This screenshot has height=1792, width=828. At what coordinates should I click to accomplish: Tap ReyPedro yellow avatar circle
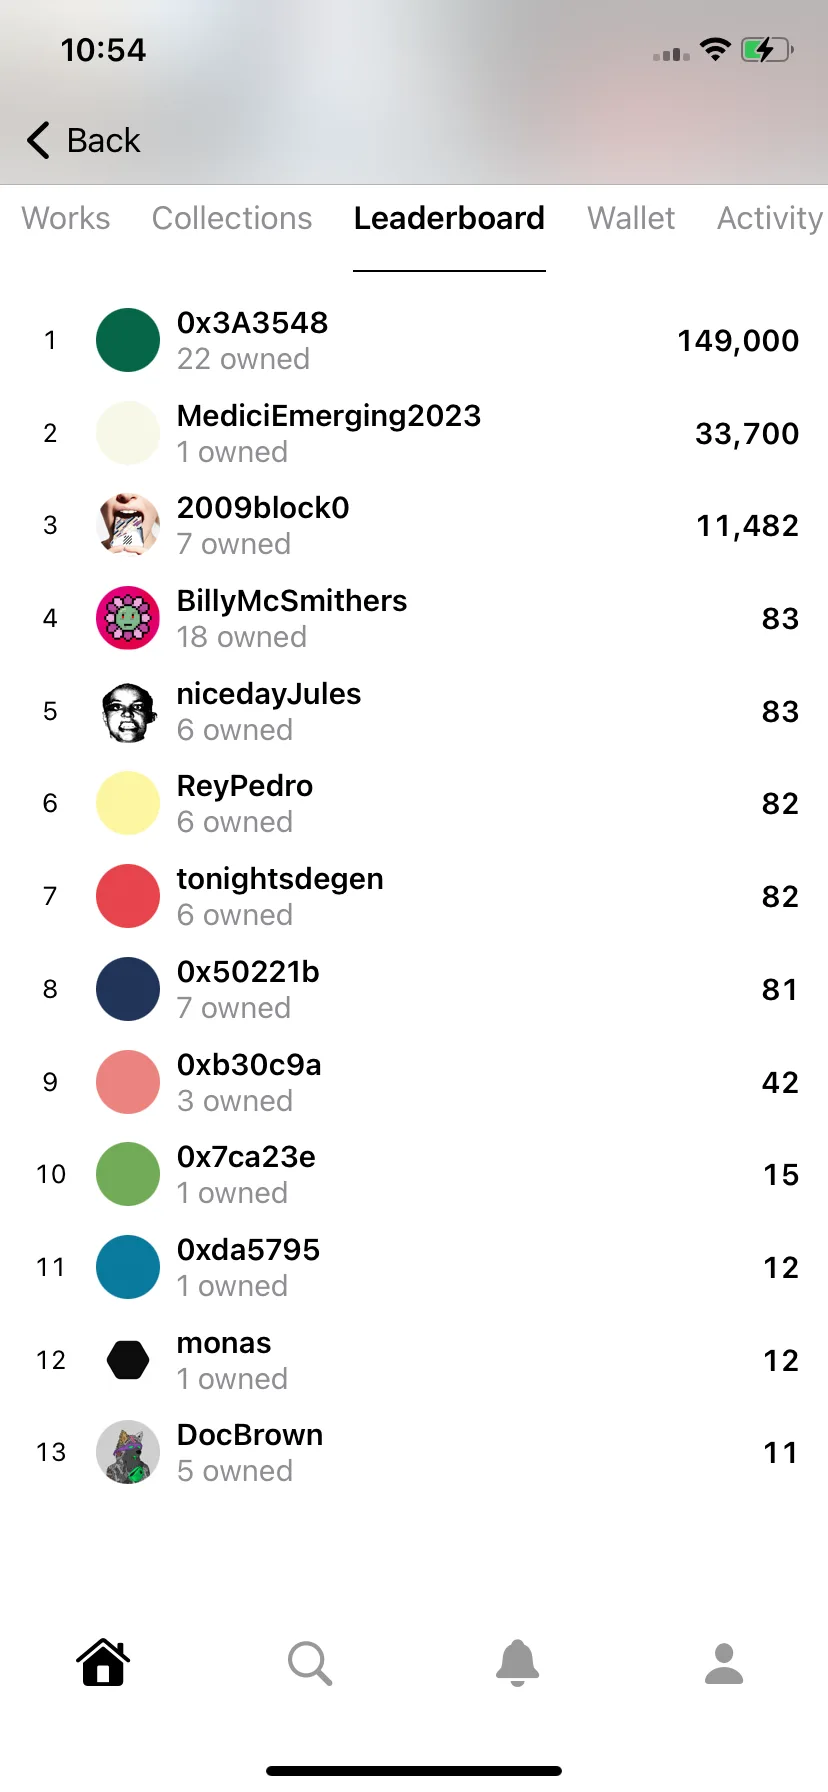[x=128, y=803]
